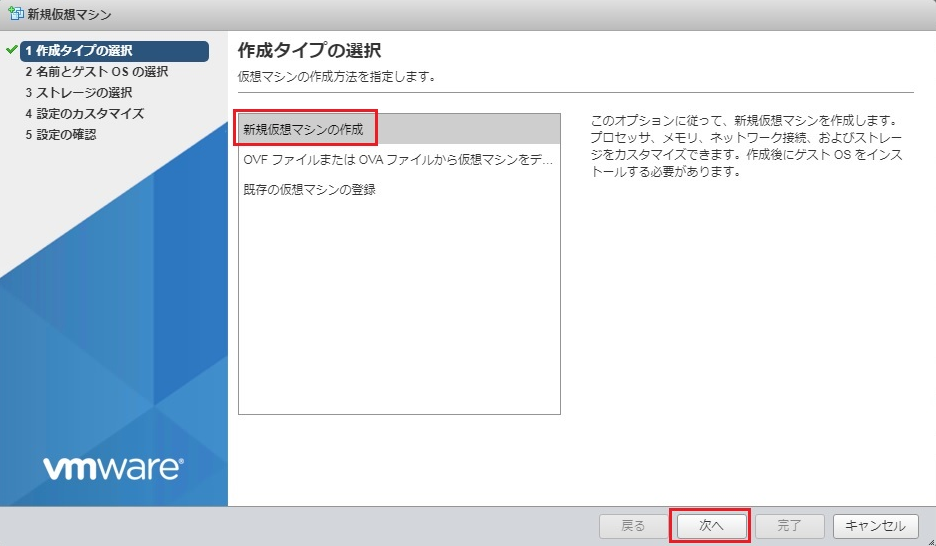The image size is (936, 546).
Task: Go to step 2 名前とゲスト OS の選択
Action: click(96, 72)
